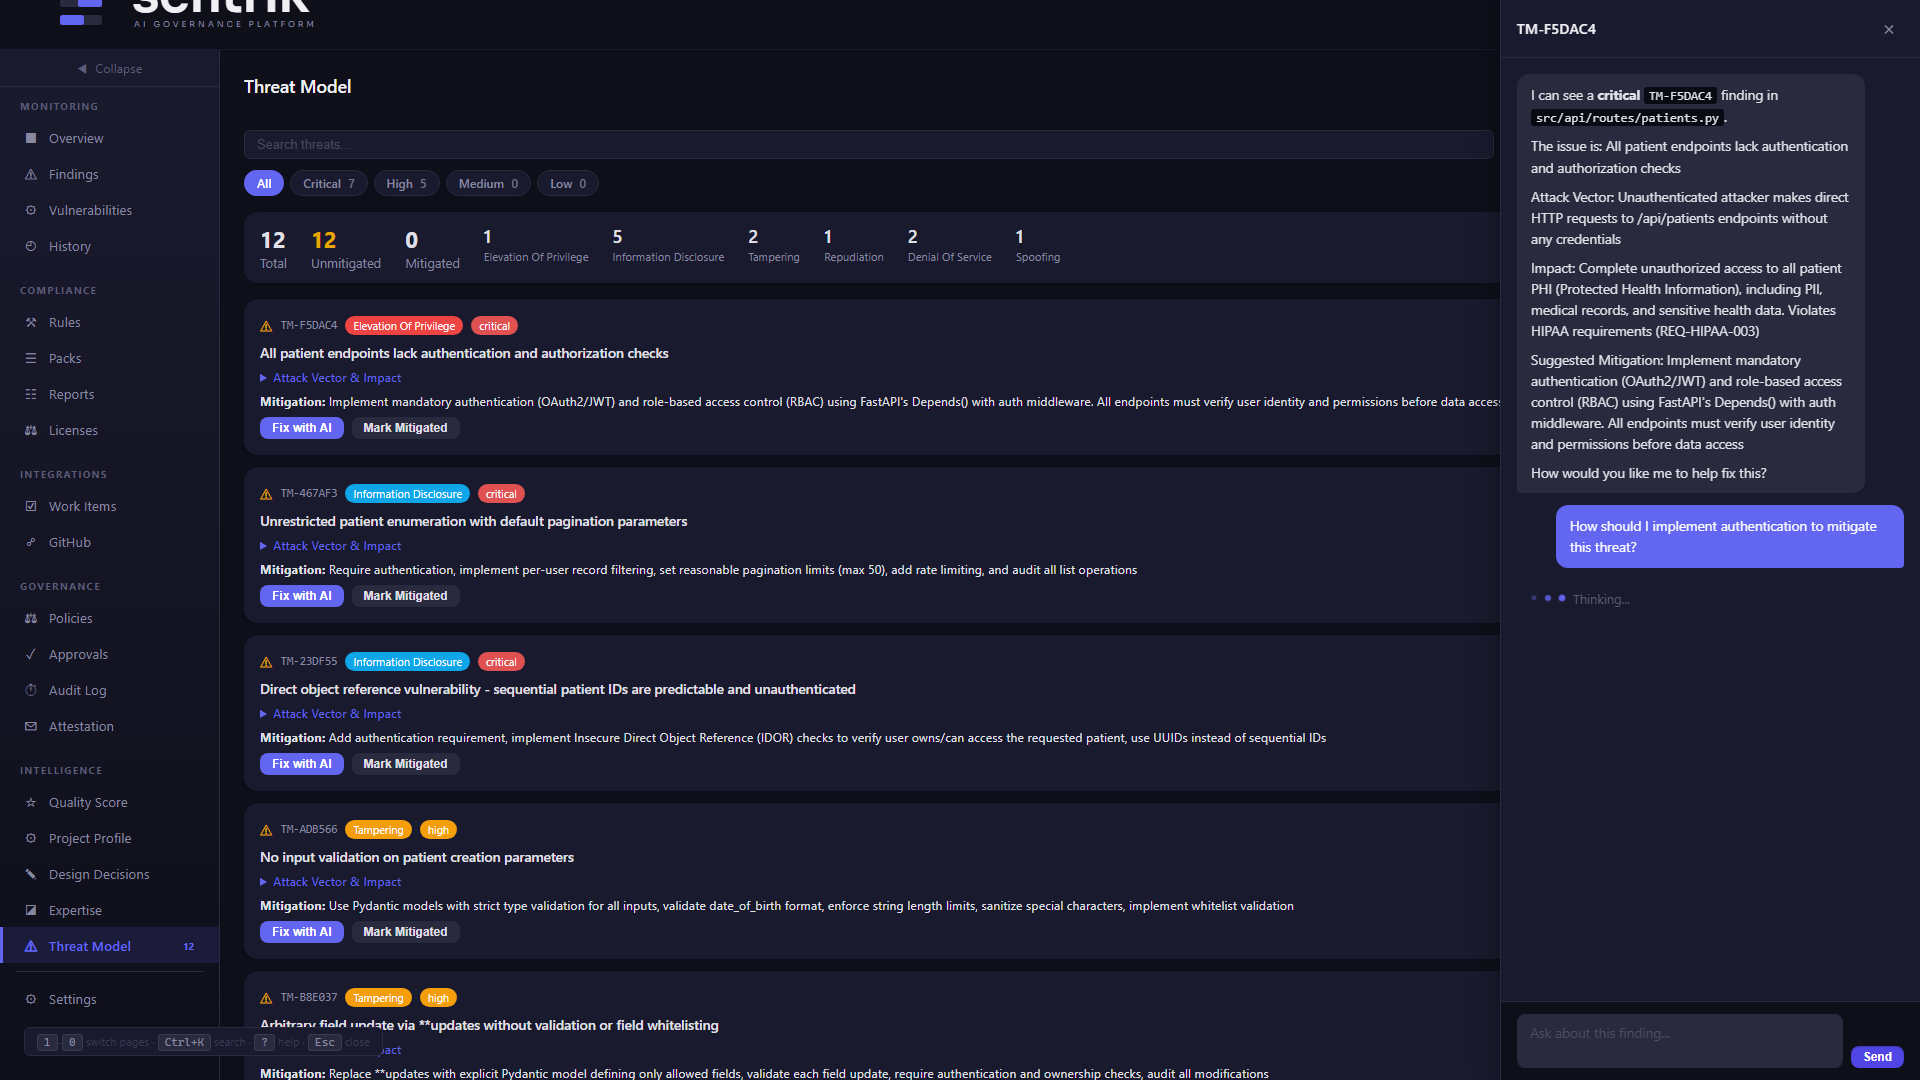Open the Work Items integration

pos(81,506)
